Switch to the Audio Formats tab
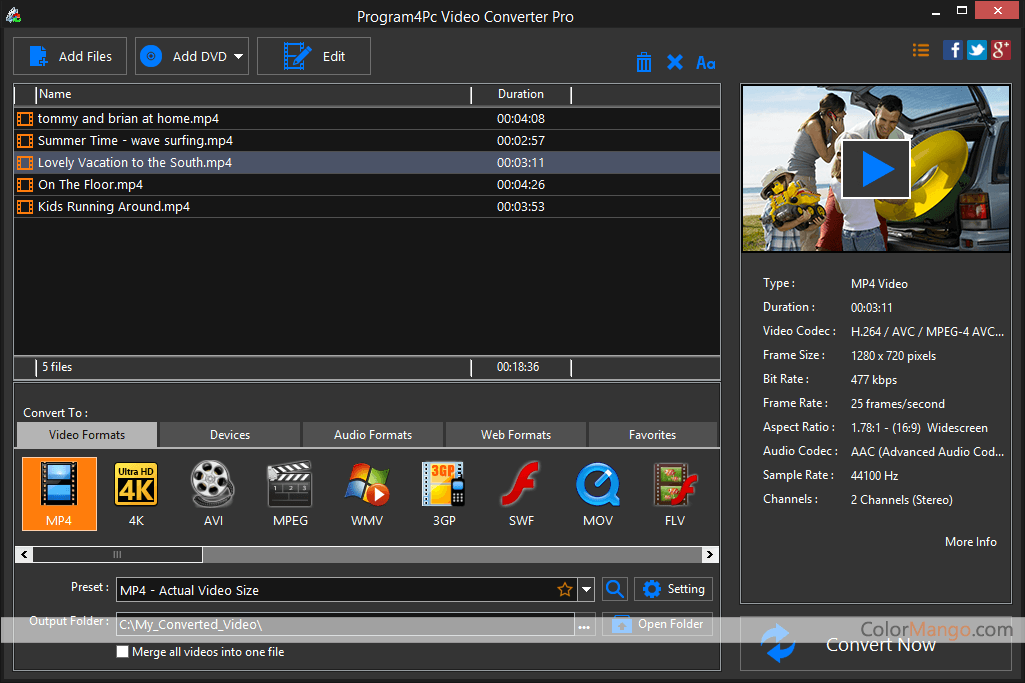The height and width of the screenshot is (683, 1025). 373,435
